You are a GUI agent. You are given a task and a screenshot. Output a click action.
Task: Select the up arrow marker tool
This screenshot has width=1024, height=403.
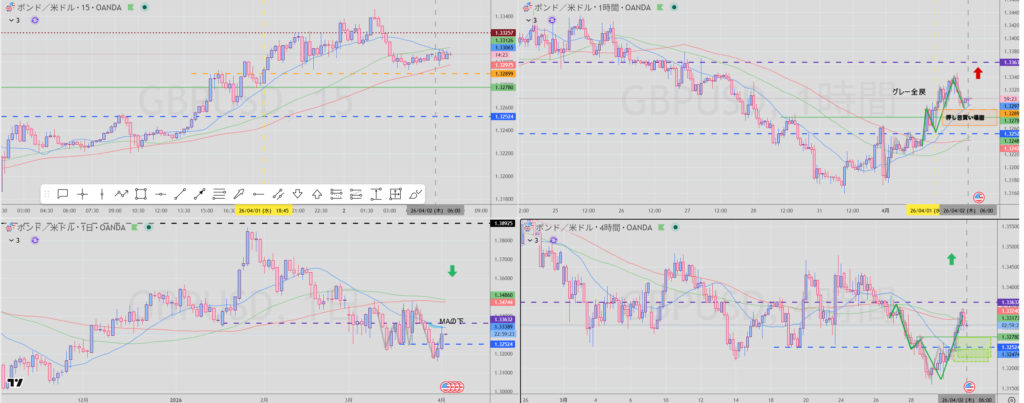pos(316,193)
